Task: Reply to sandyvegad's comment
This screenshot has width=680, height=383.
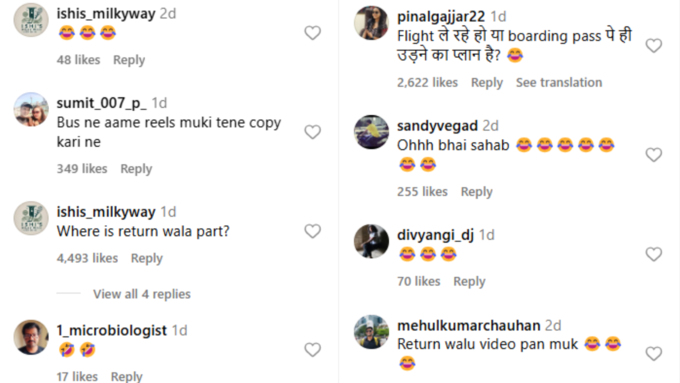Action: coord(476,192)
